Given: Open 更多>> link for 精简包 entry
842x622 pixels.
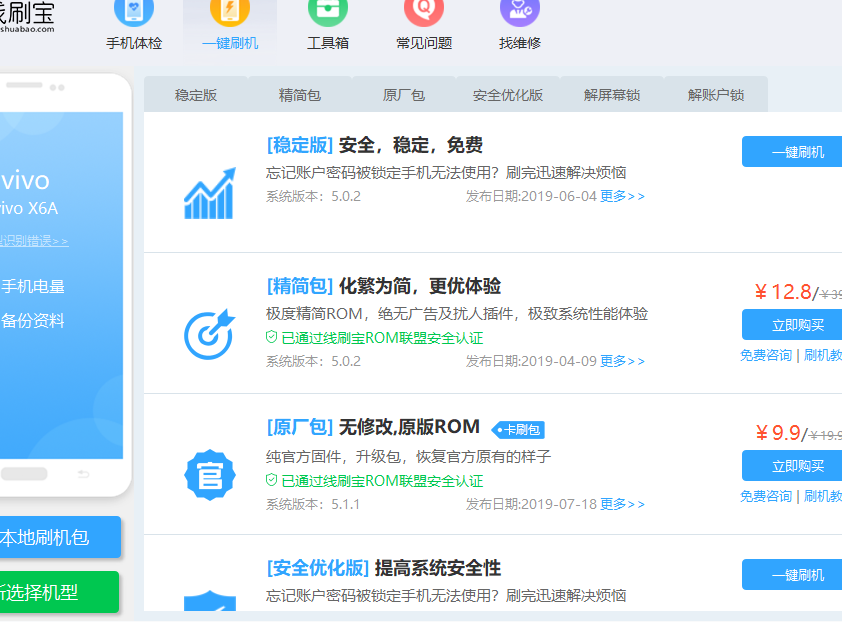Looking at the screenshot, I should coord(622,361).
